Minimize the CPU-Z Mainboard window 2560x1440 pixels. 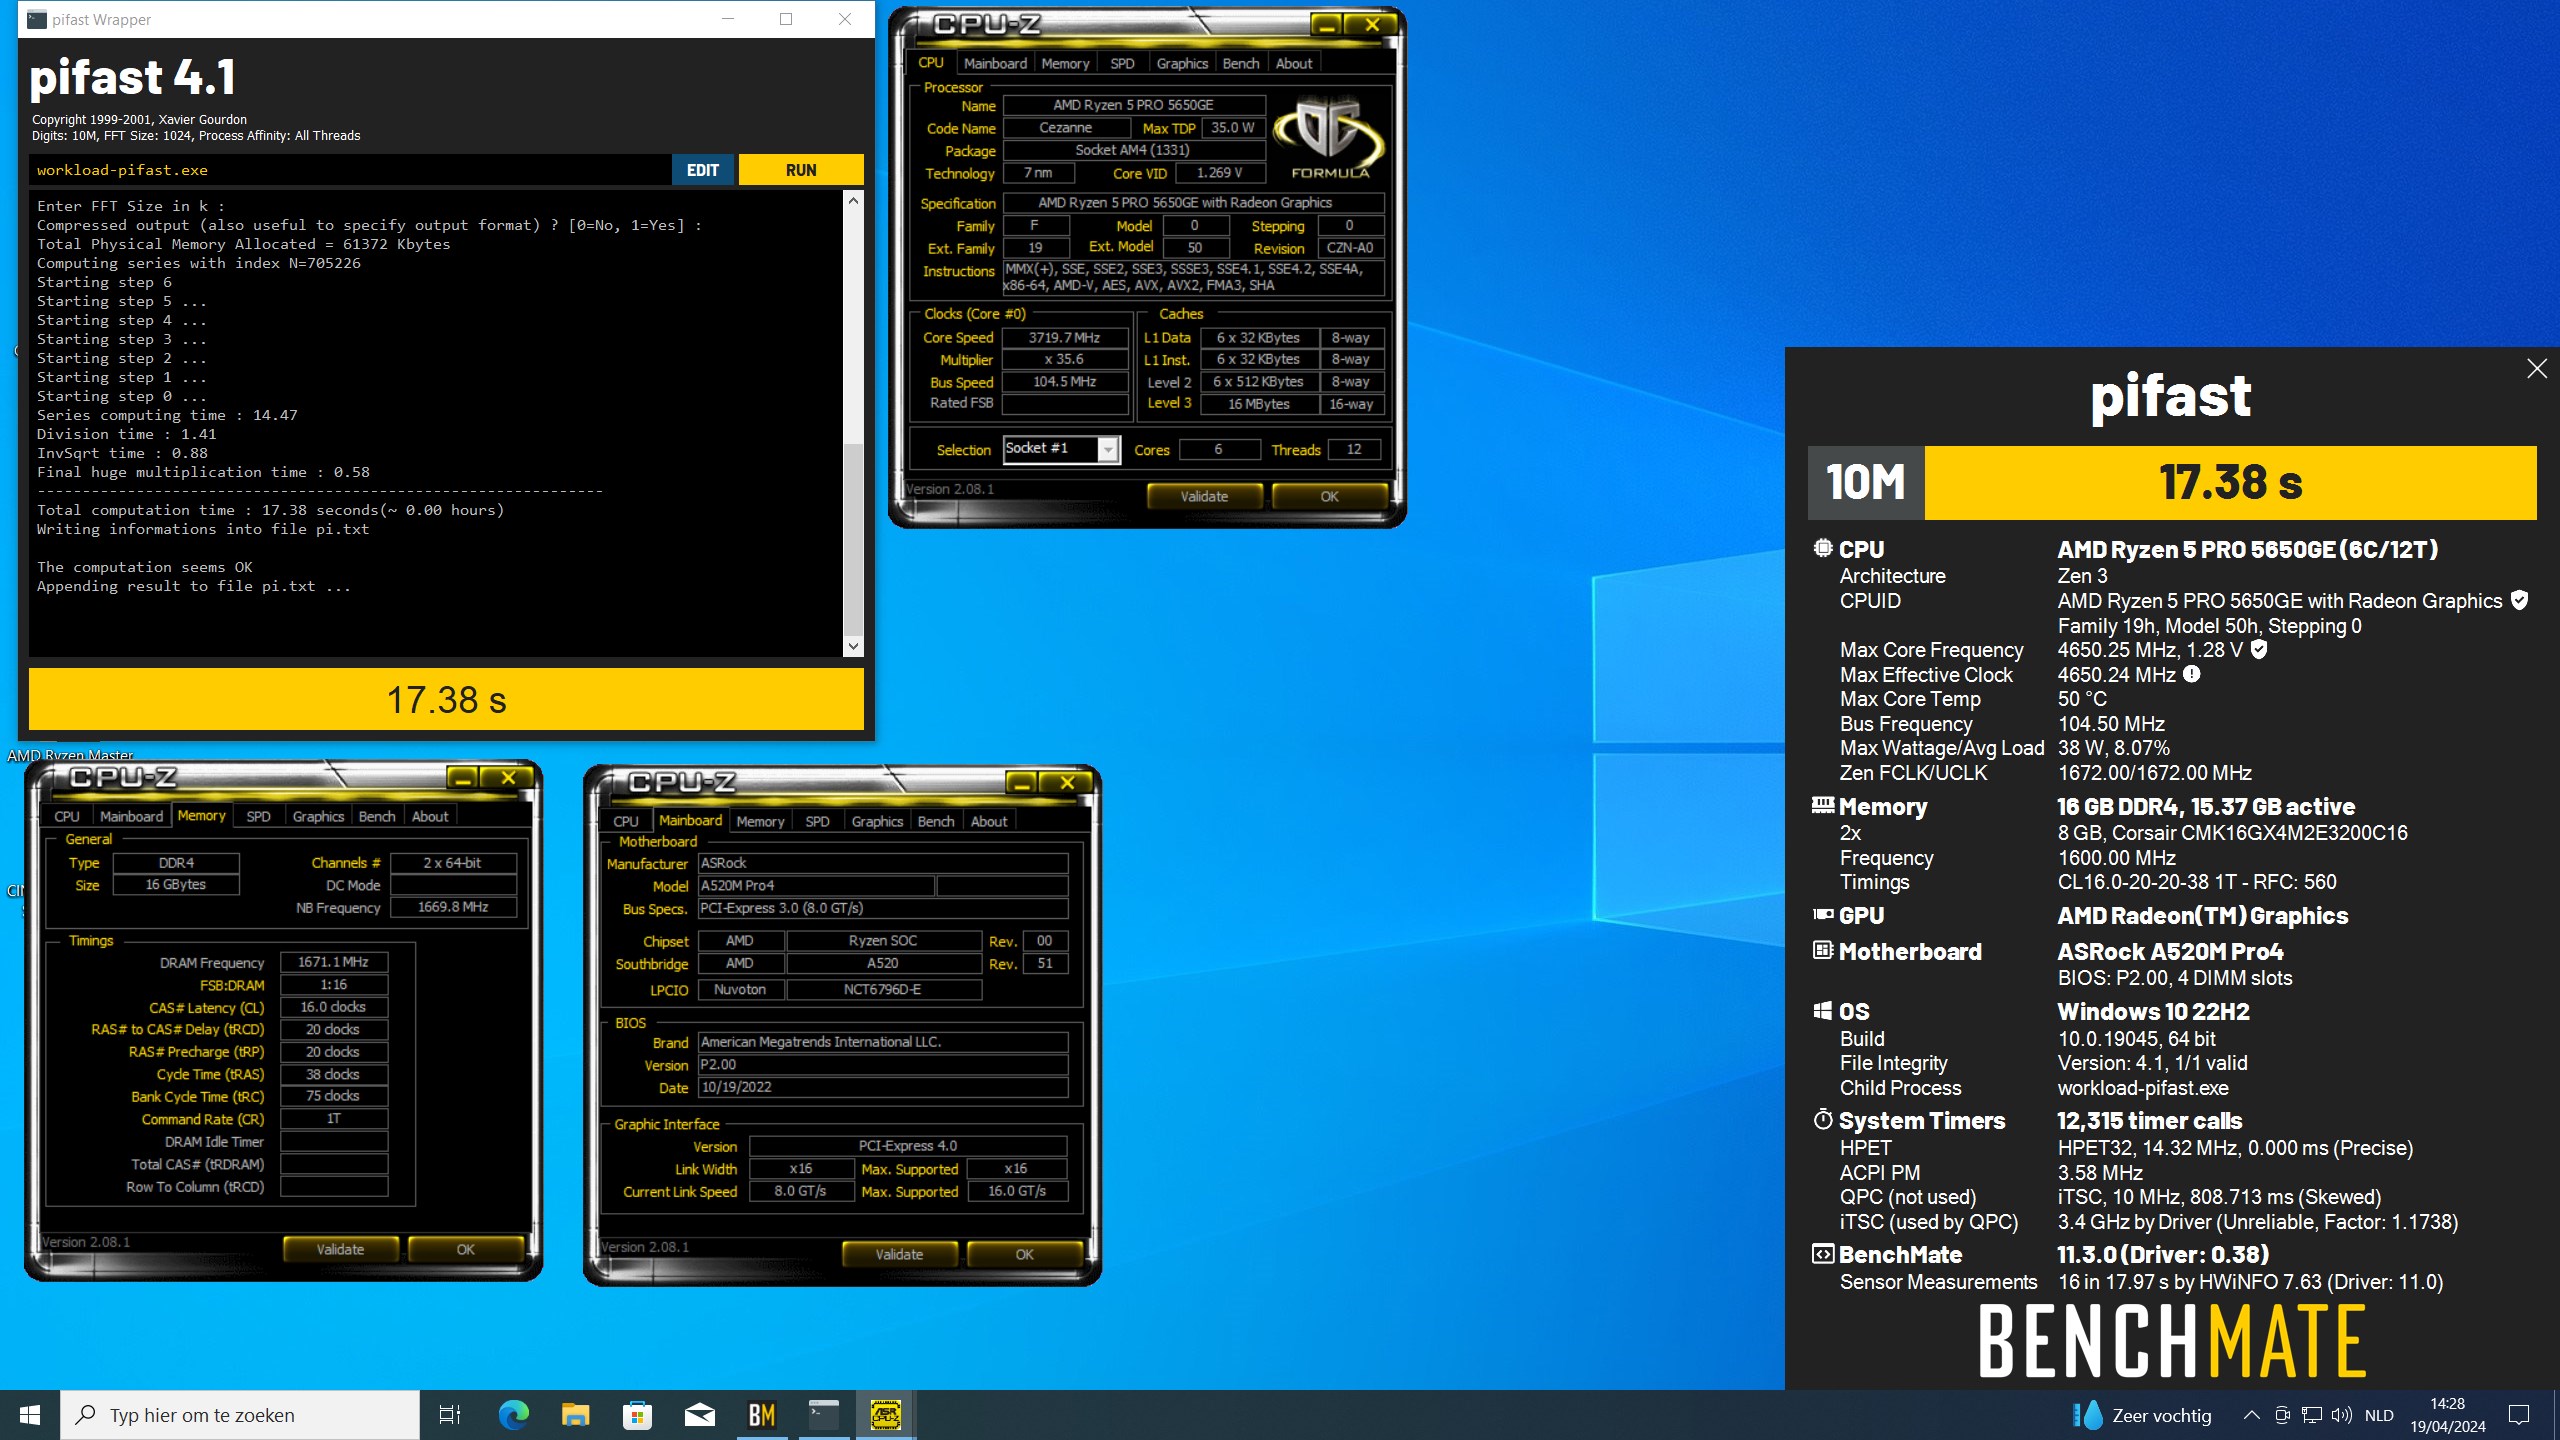1021,783
